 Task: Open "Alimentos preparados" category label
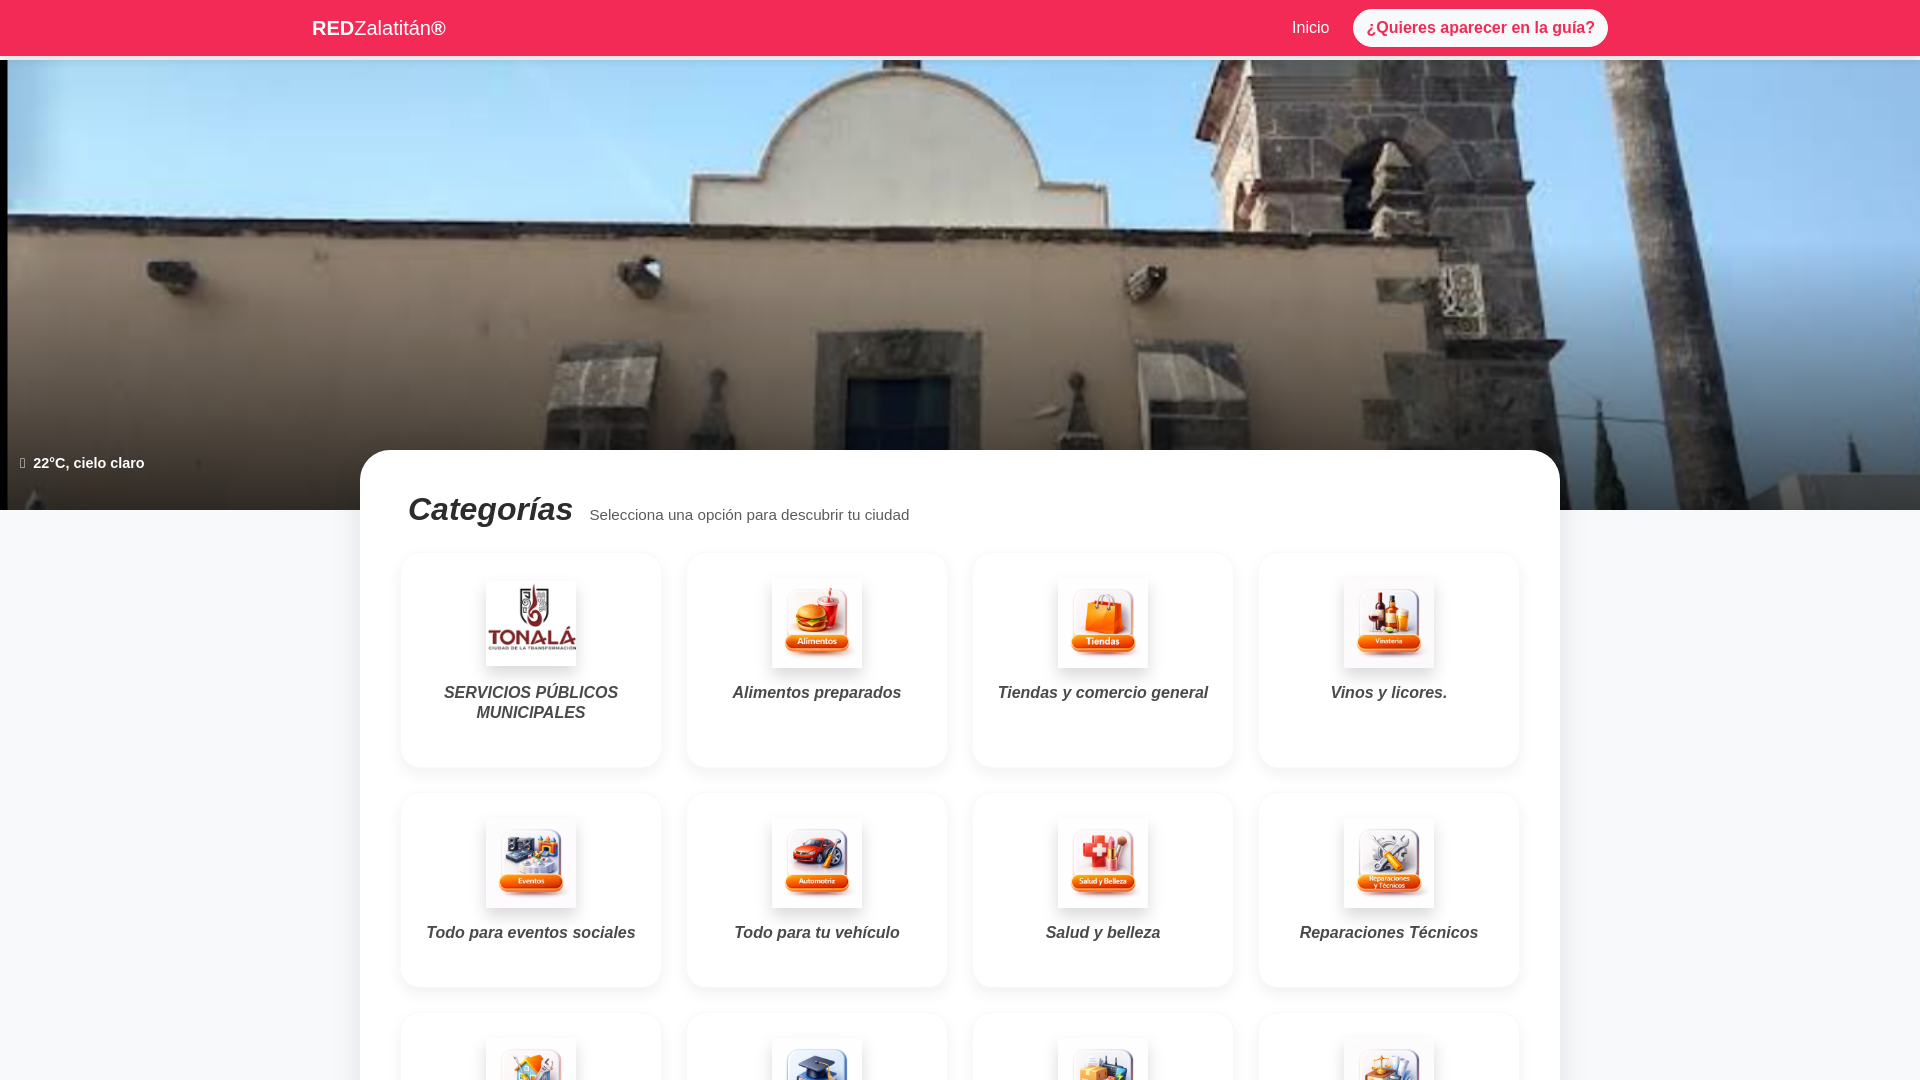pyautogui.click(x=816, y=693)
